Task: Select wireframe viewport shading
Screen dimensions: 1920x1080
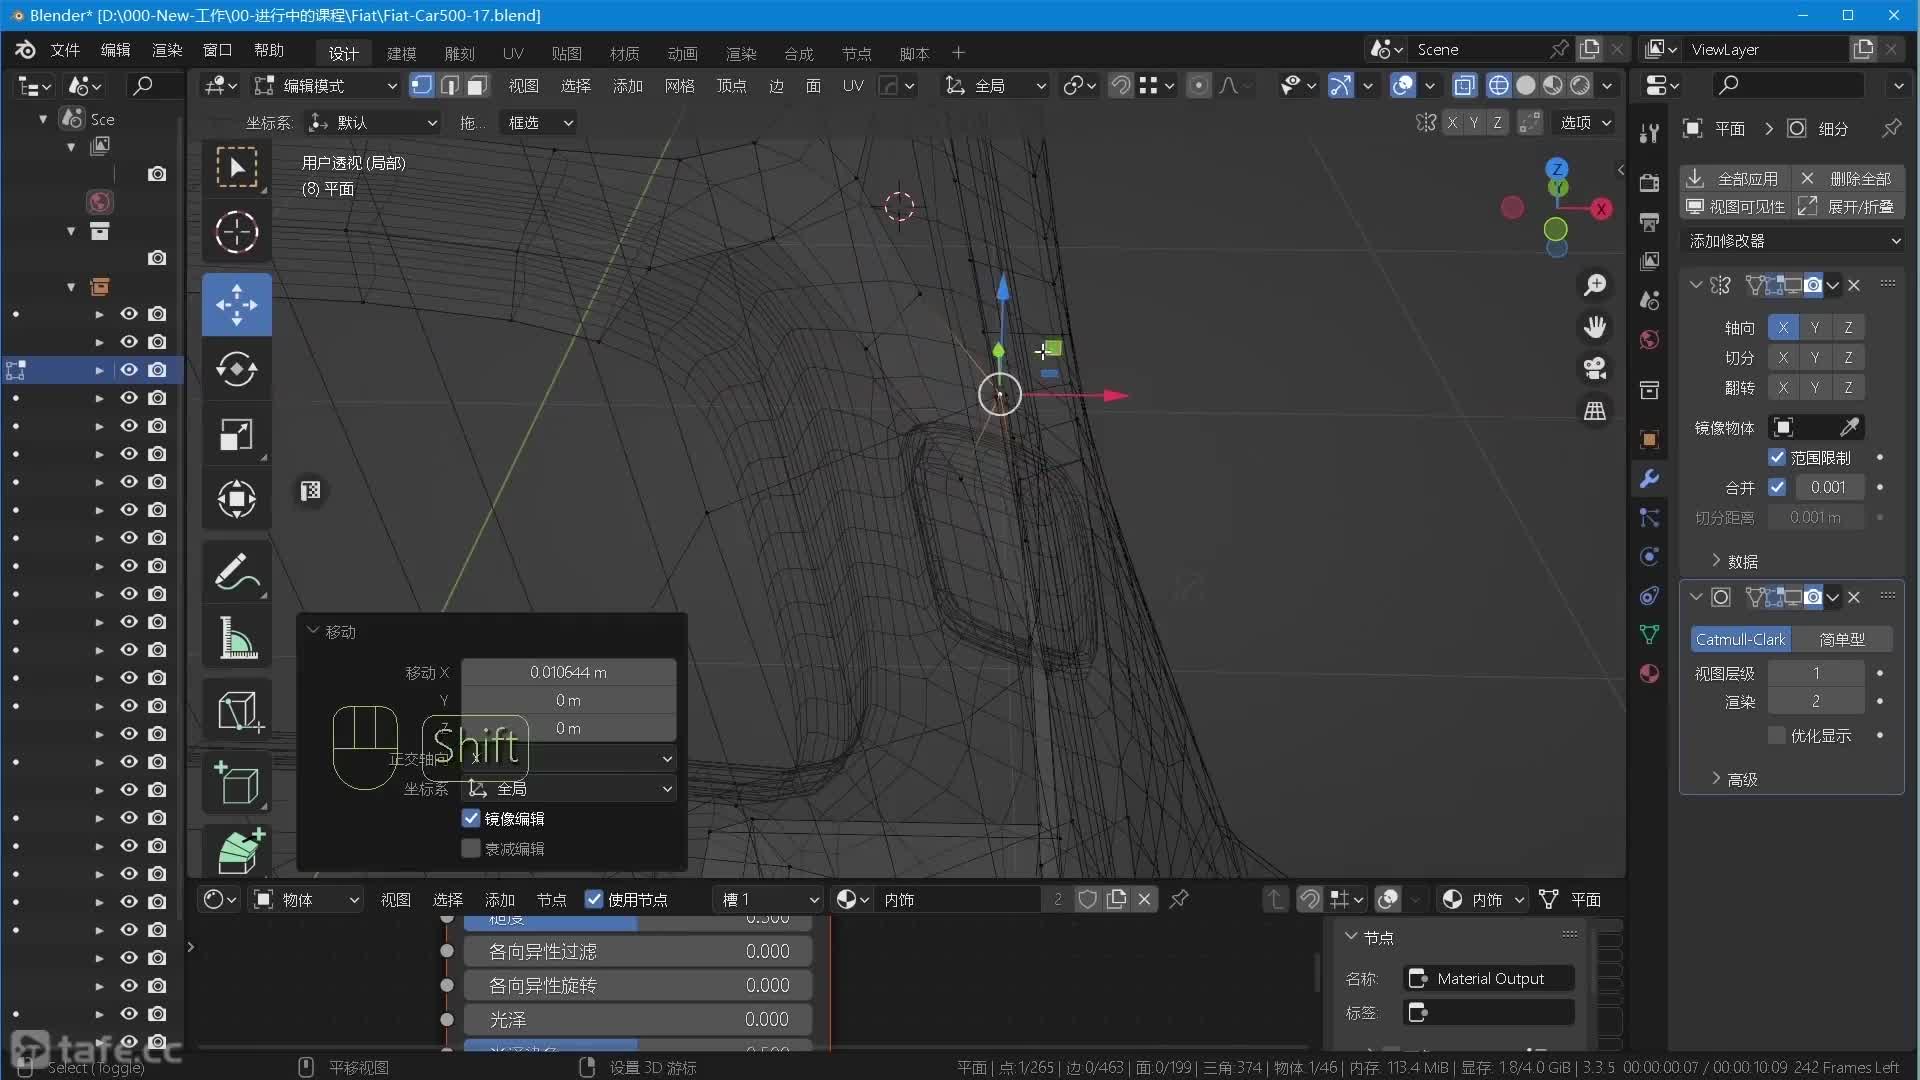Action: coord(1498,86)
